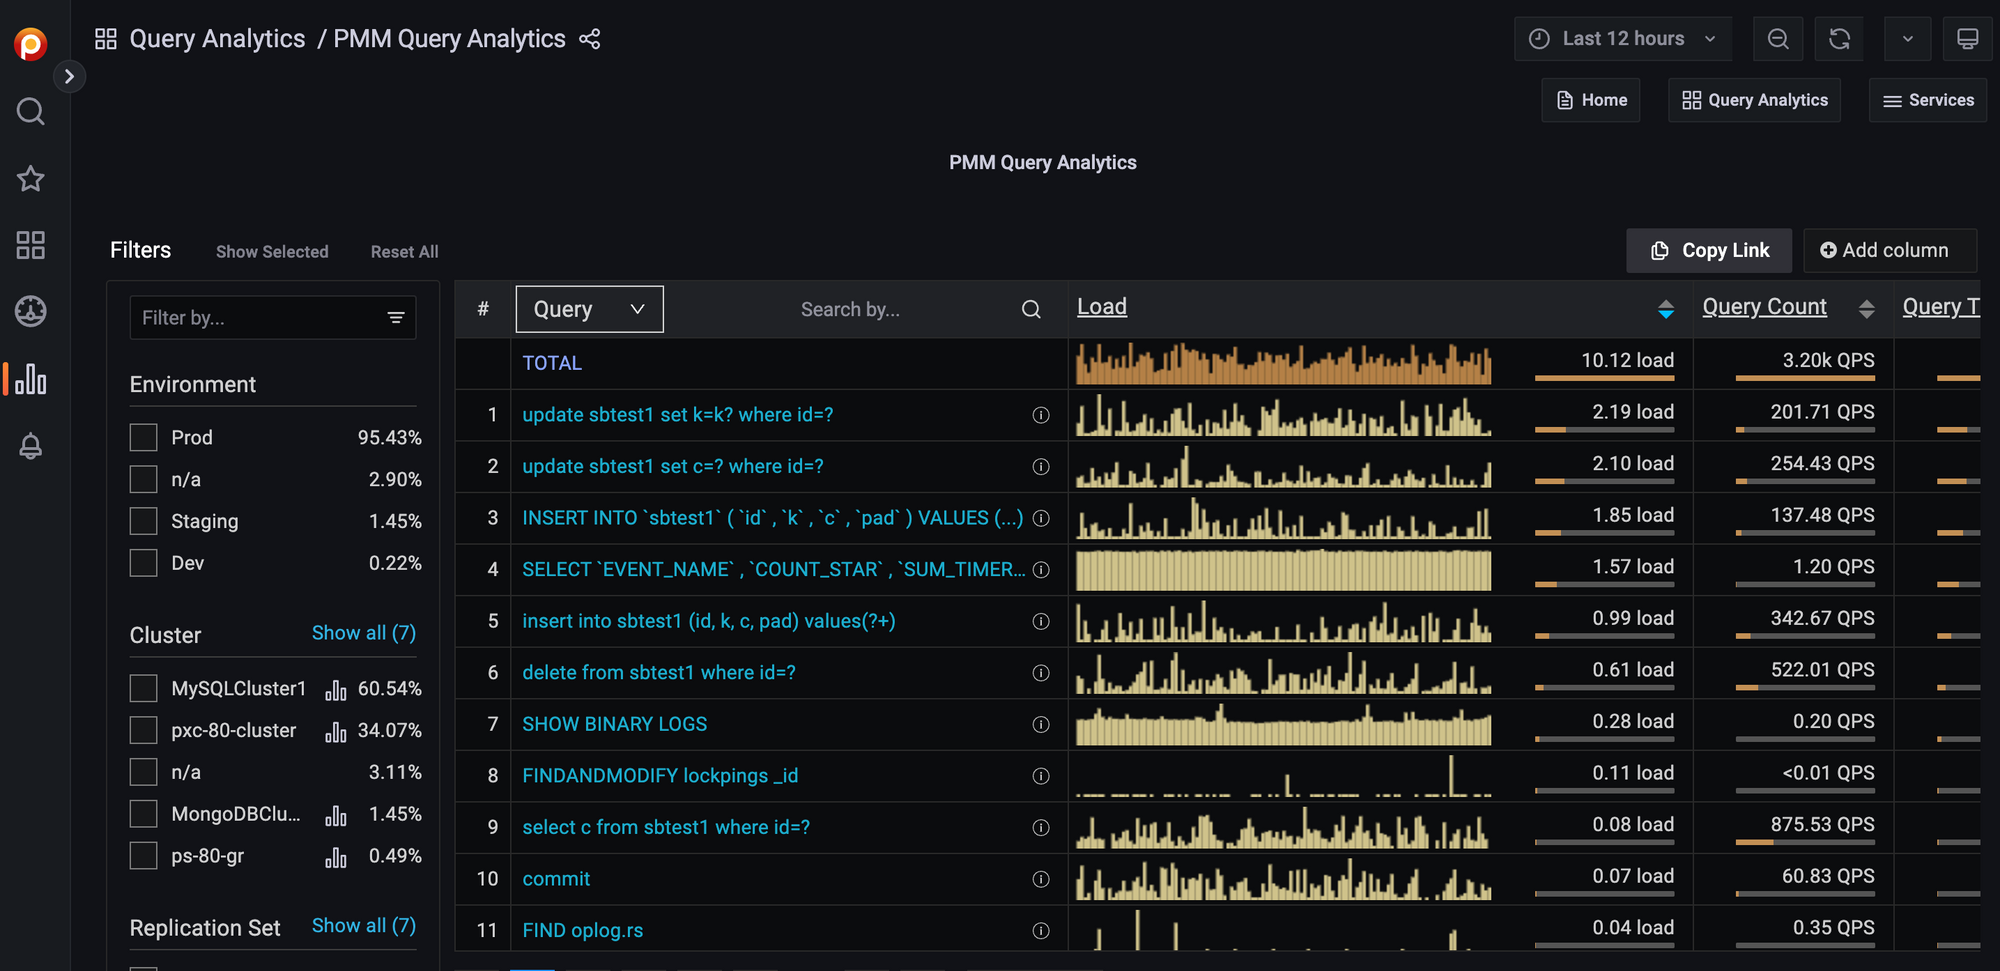Expand Cluster list with Show all (7)

[364, 633]
